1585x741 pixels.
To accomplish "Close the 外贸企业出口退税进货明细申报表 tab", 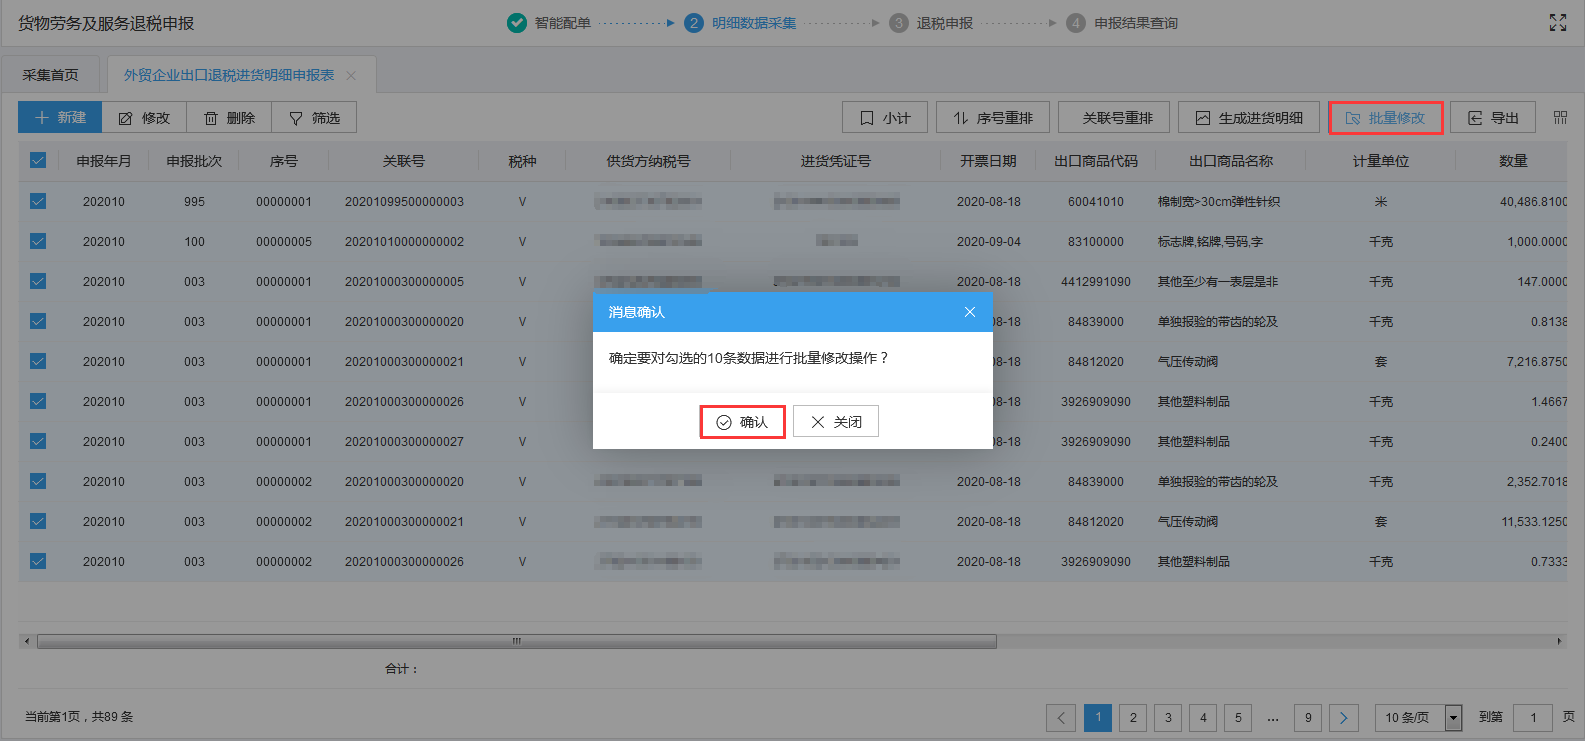I will click(351, 75).
